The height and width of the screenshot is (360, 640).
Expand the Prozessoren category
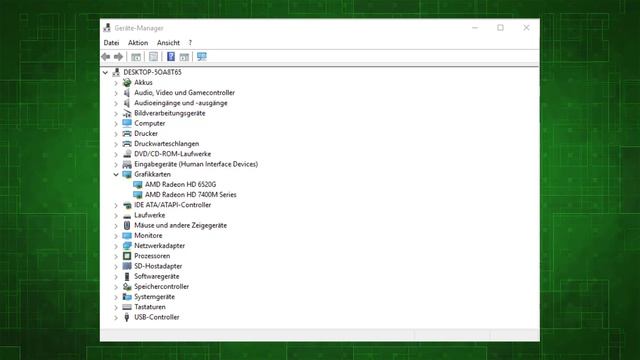click(116, 256)
